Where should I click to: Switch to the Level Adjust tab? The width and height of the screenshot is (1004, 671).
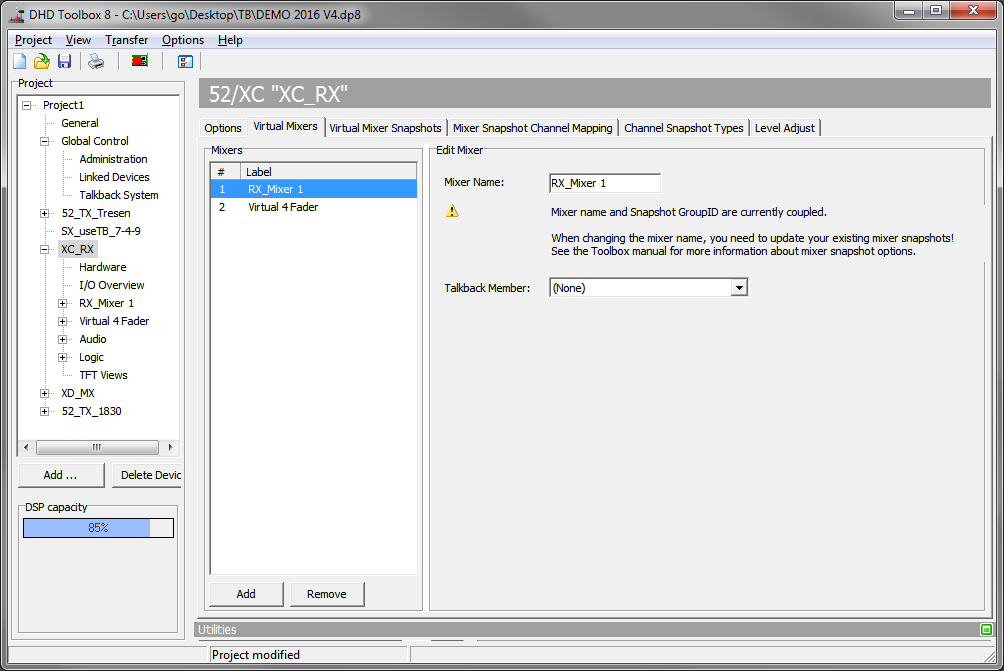click(x=784, y=128)
